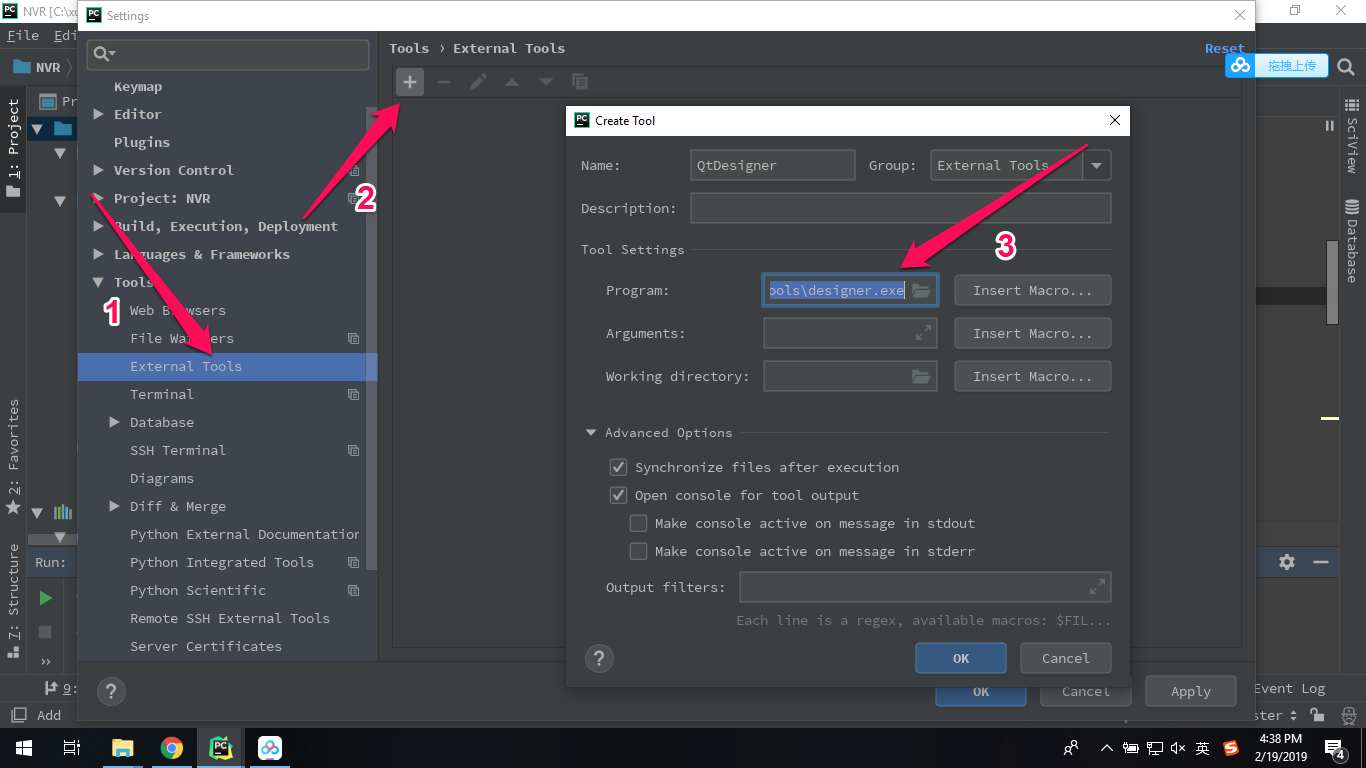This screenshot has width=1366, height=768.
Task: Click Insert Macro for Working directory
Action: pyautogui.click(x=1033, y=377)
